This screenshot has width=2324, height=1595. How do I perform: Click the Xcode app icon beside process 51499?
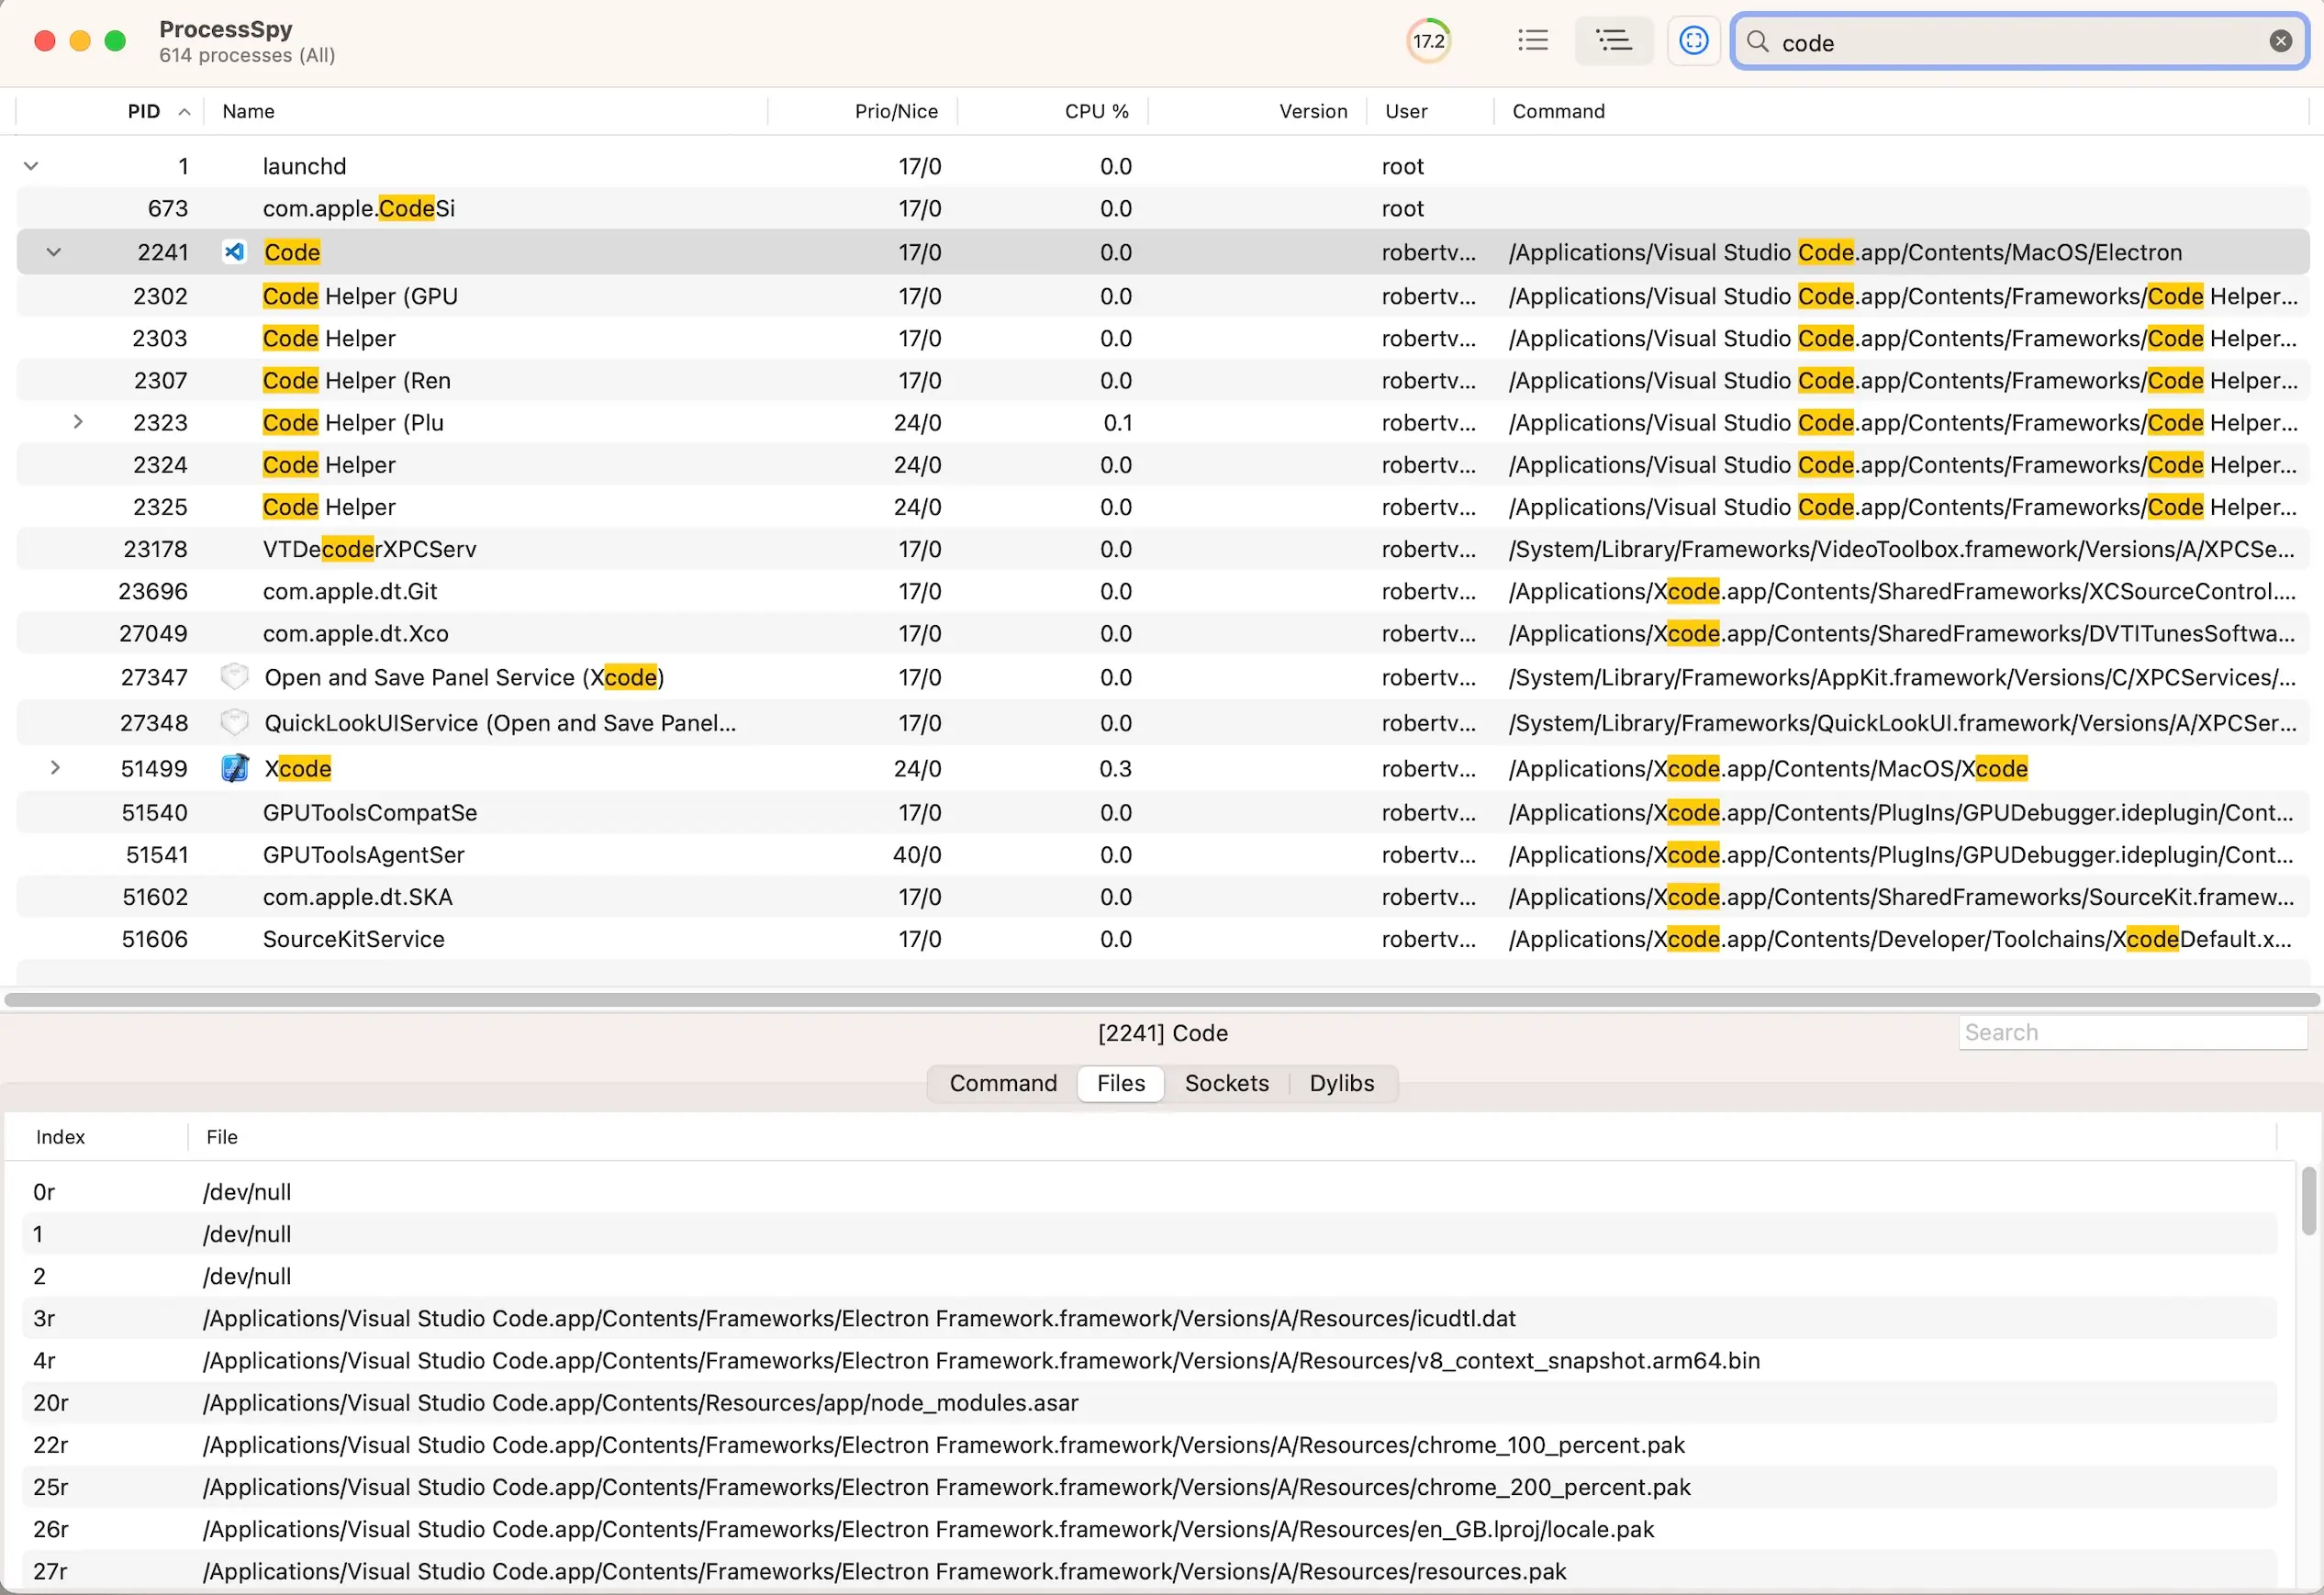click(234, 768)
